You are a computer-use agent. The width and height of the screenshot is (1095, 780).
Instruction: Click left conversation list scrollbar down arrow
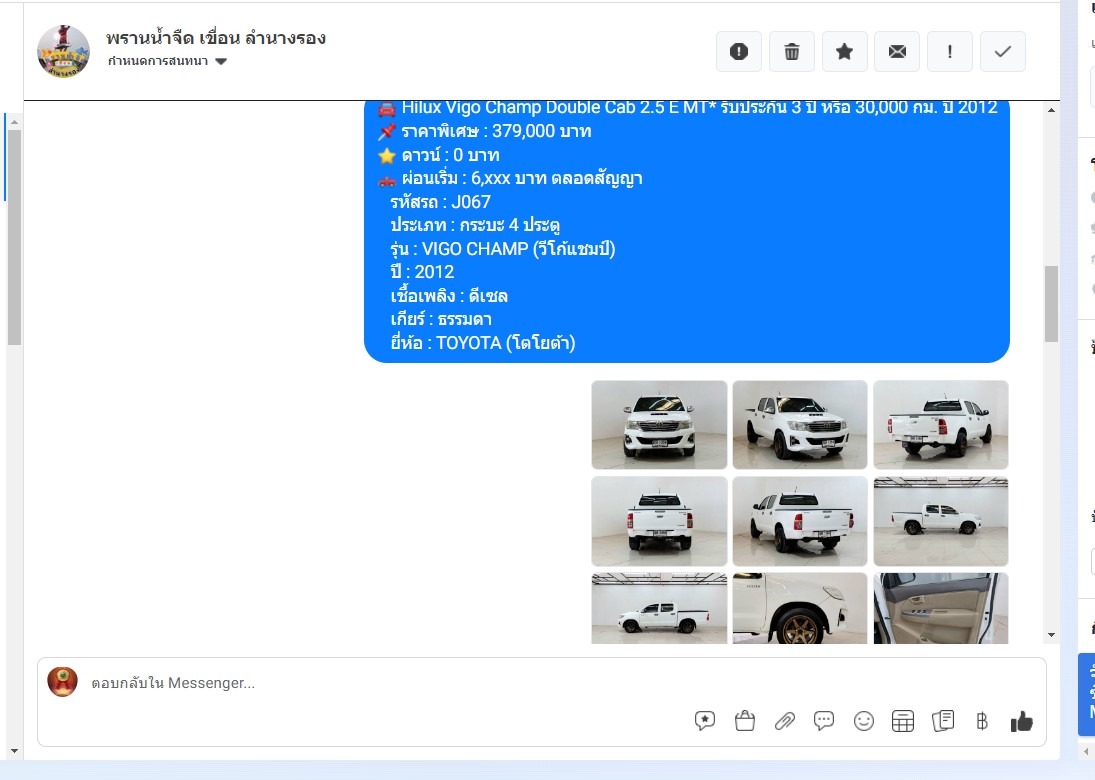tap(14, 751)
